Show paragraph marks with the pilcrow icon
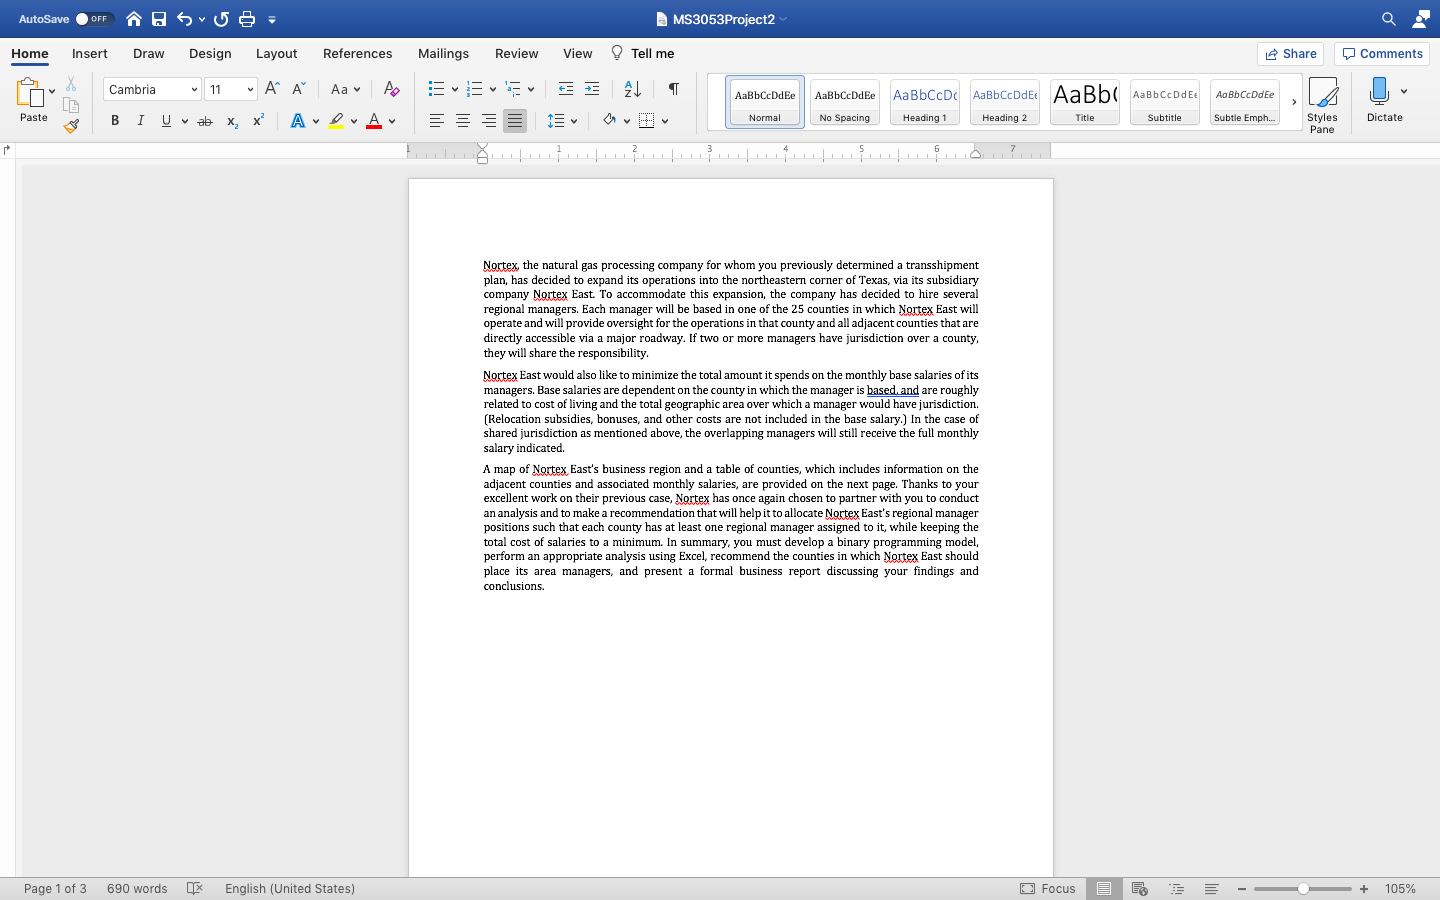 coord(674,89)
